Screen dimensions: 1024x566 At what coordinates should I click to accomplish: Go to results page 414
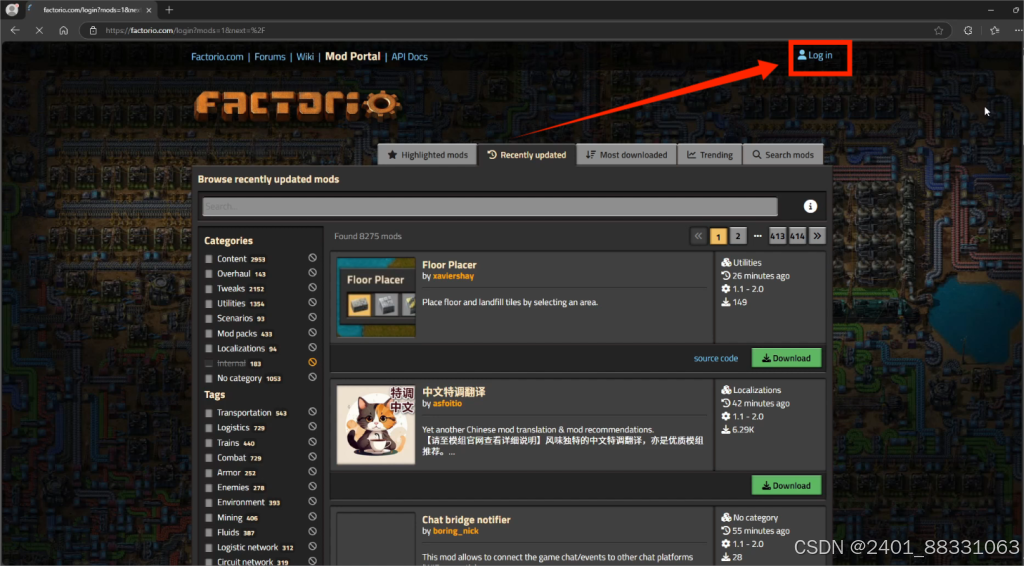point(797,236)
